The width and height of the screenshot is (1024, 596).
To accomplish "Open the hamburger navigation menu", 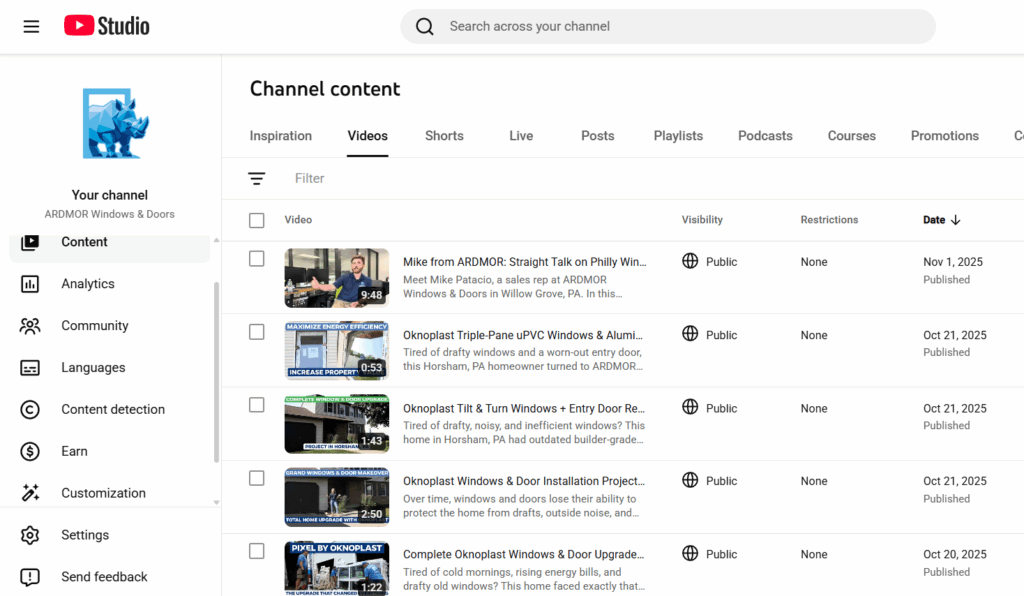I will click(x=31, y=26).
